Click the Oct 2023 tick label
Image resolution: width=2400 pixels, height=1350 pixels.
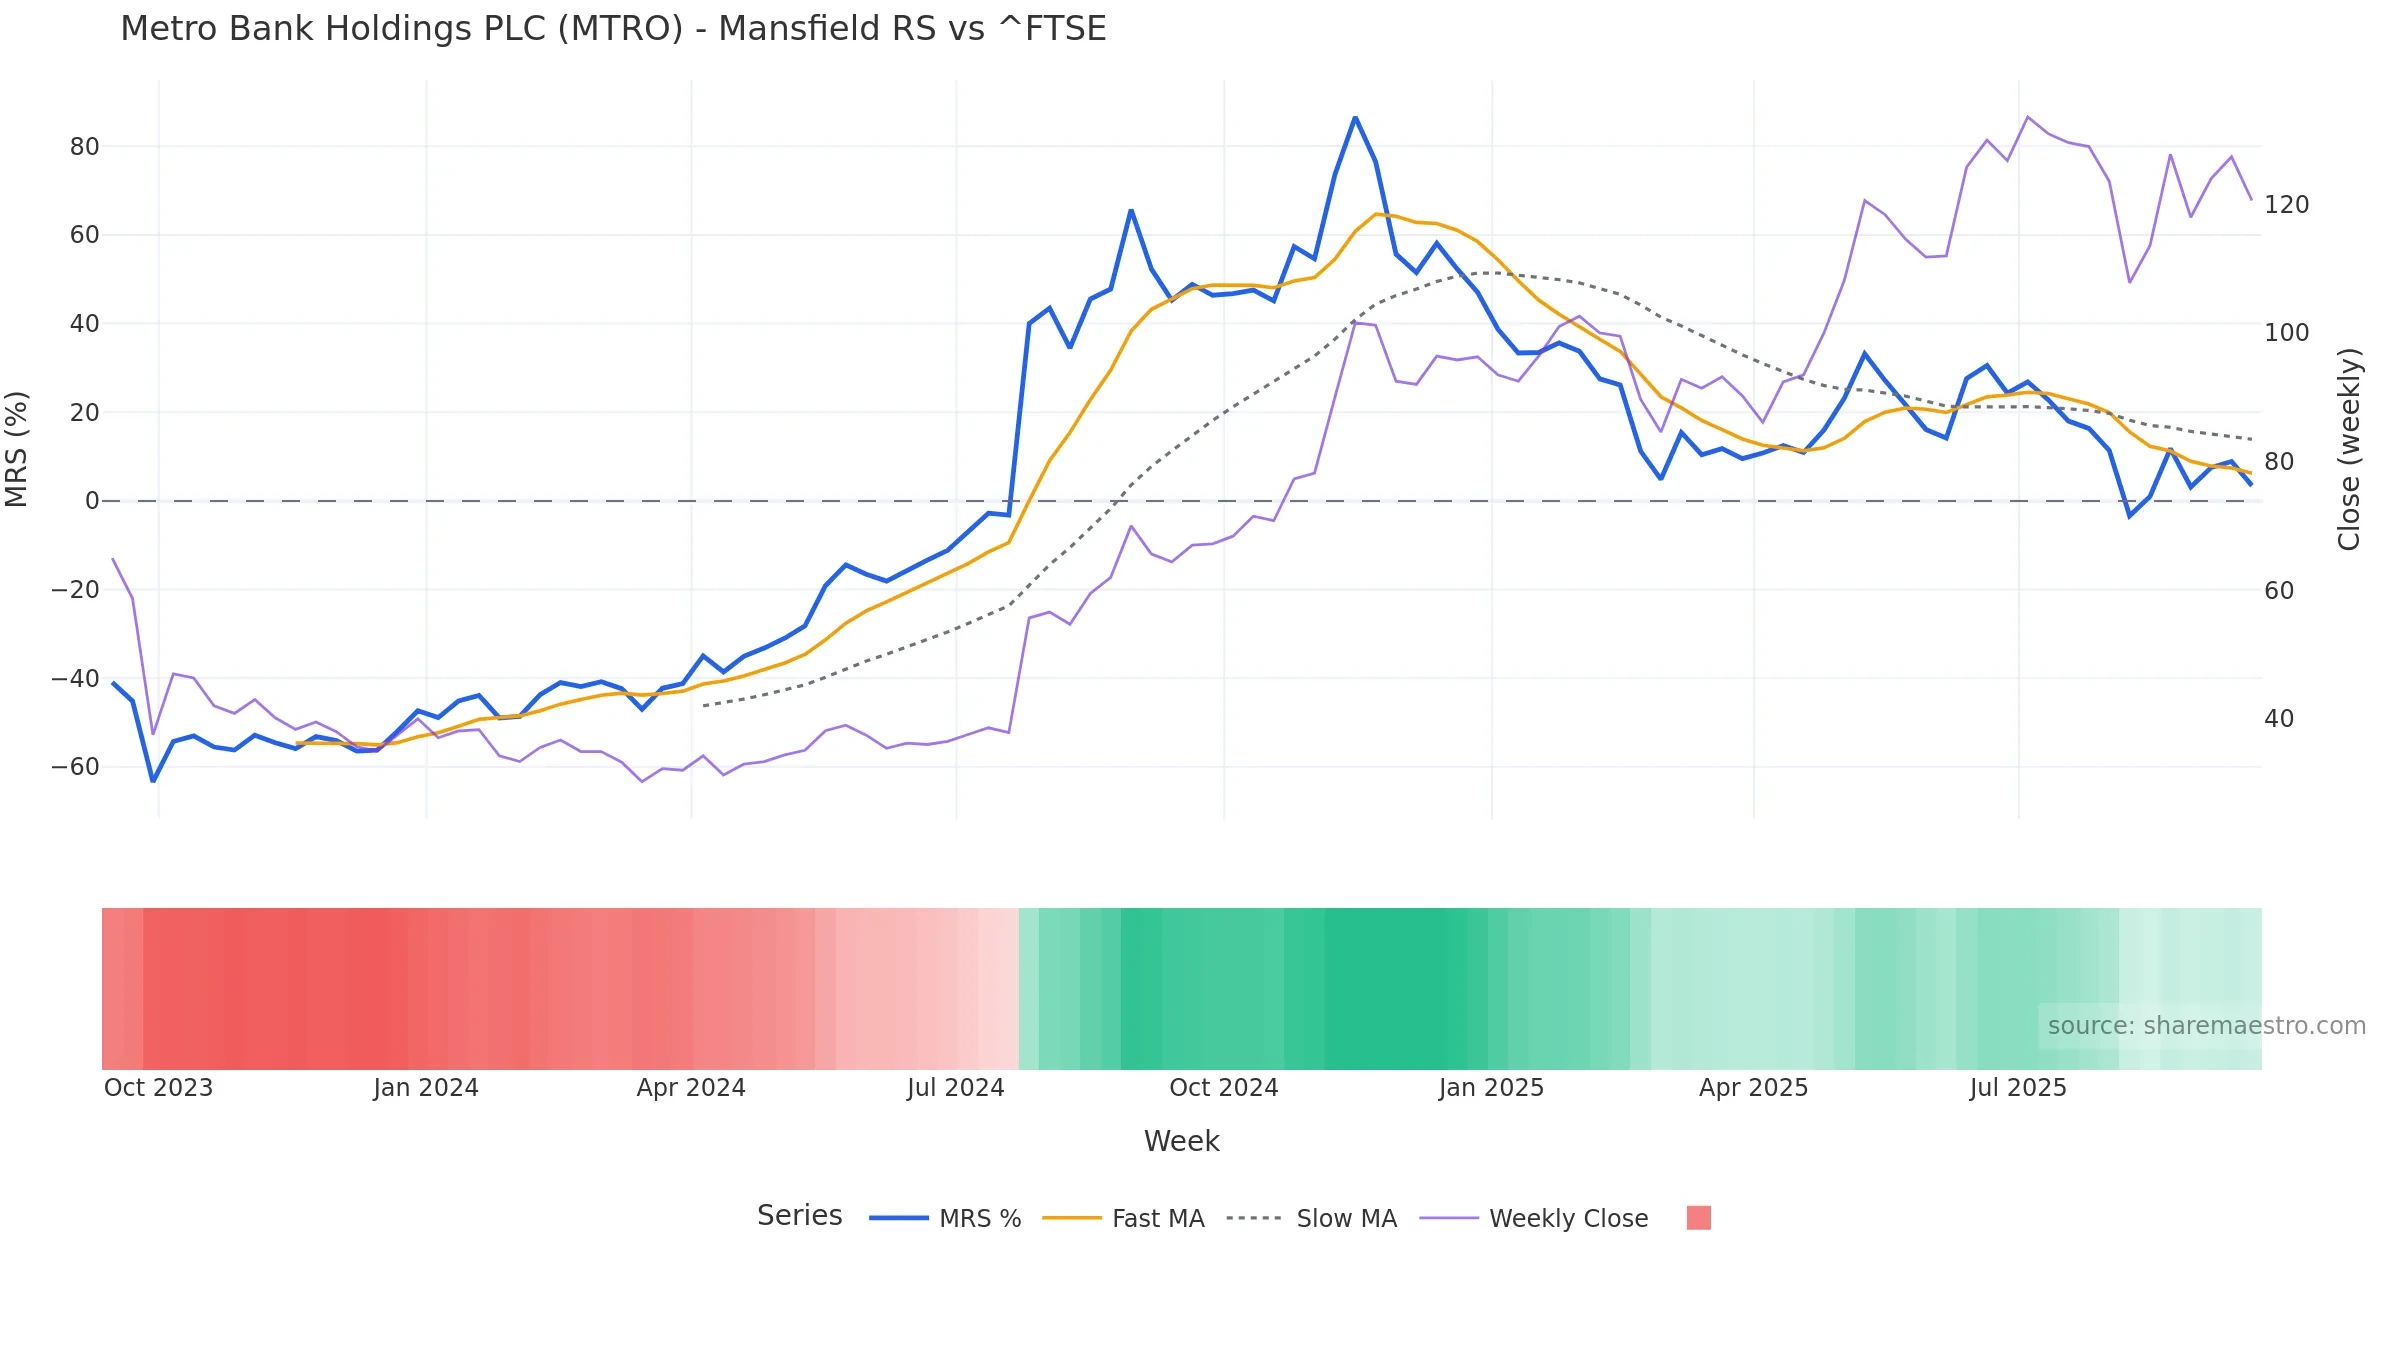point(159,1088)
